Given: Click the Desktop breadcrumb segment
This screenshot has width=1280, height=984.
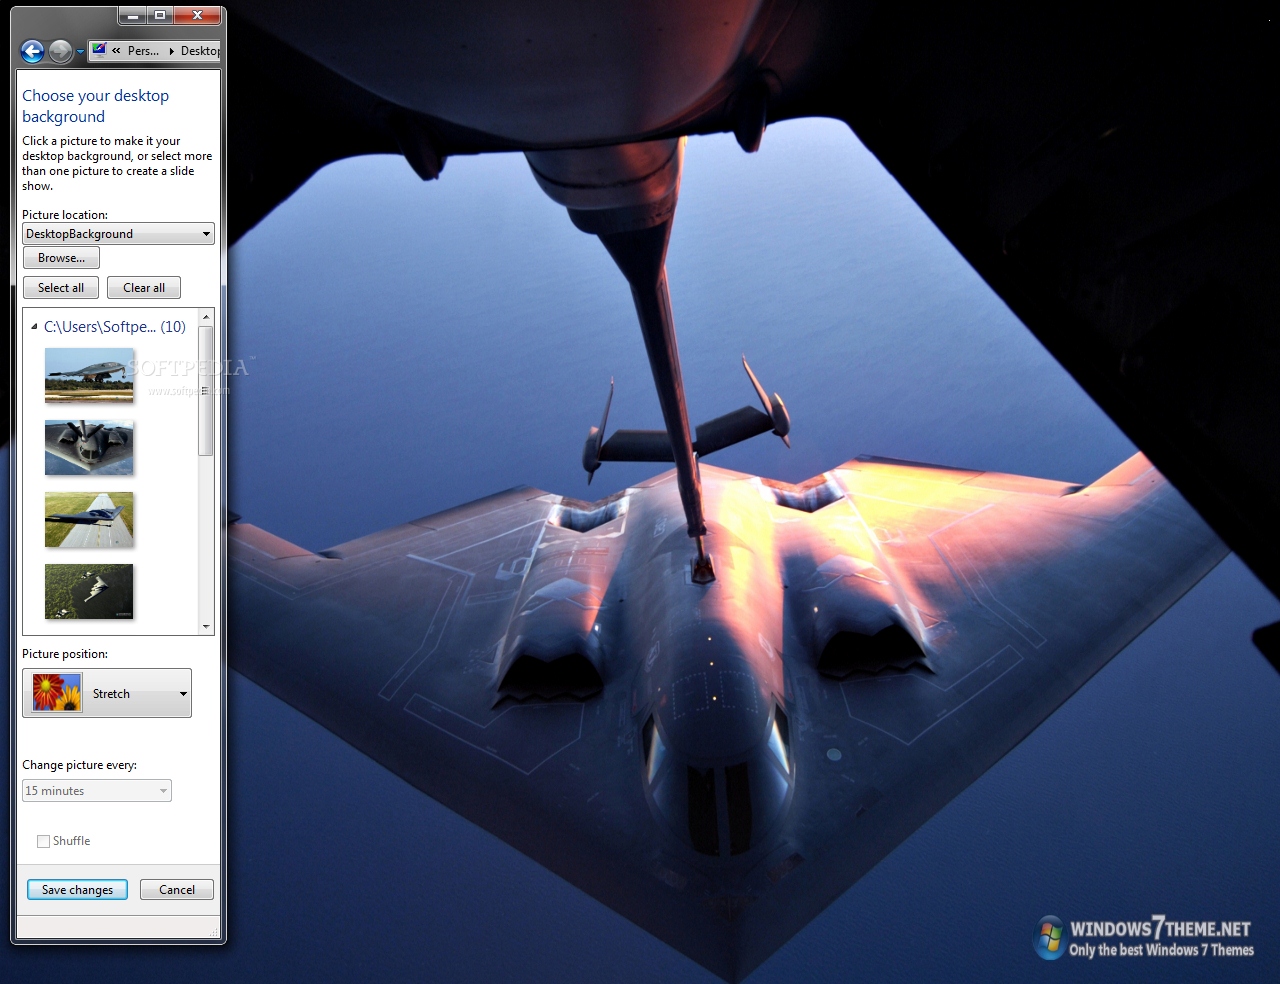Looking at the screenshot, I should (200, 51).
